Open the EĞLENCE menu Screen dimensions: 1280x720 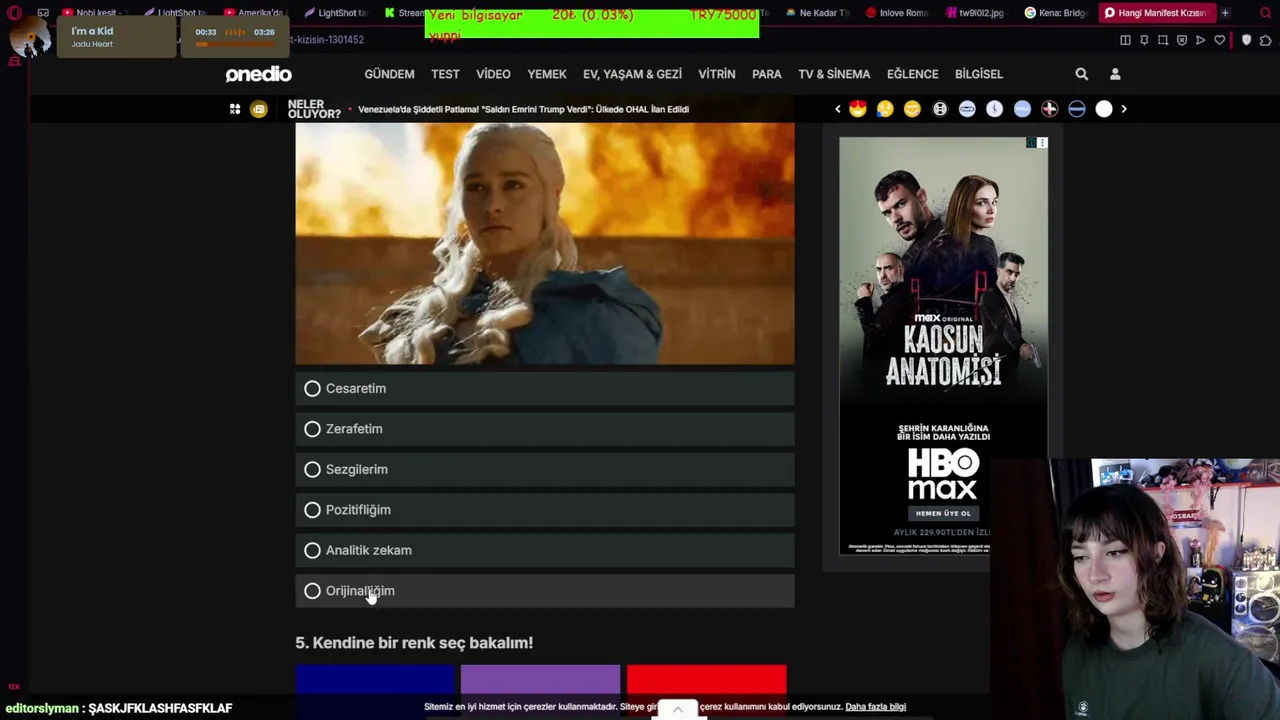(913, 74)
